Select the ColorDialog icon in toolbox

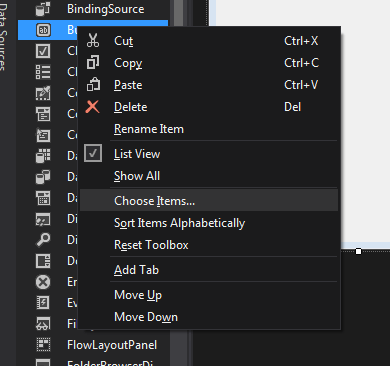[43, 93]
